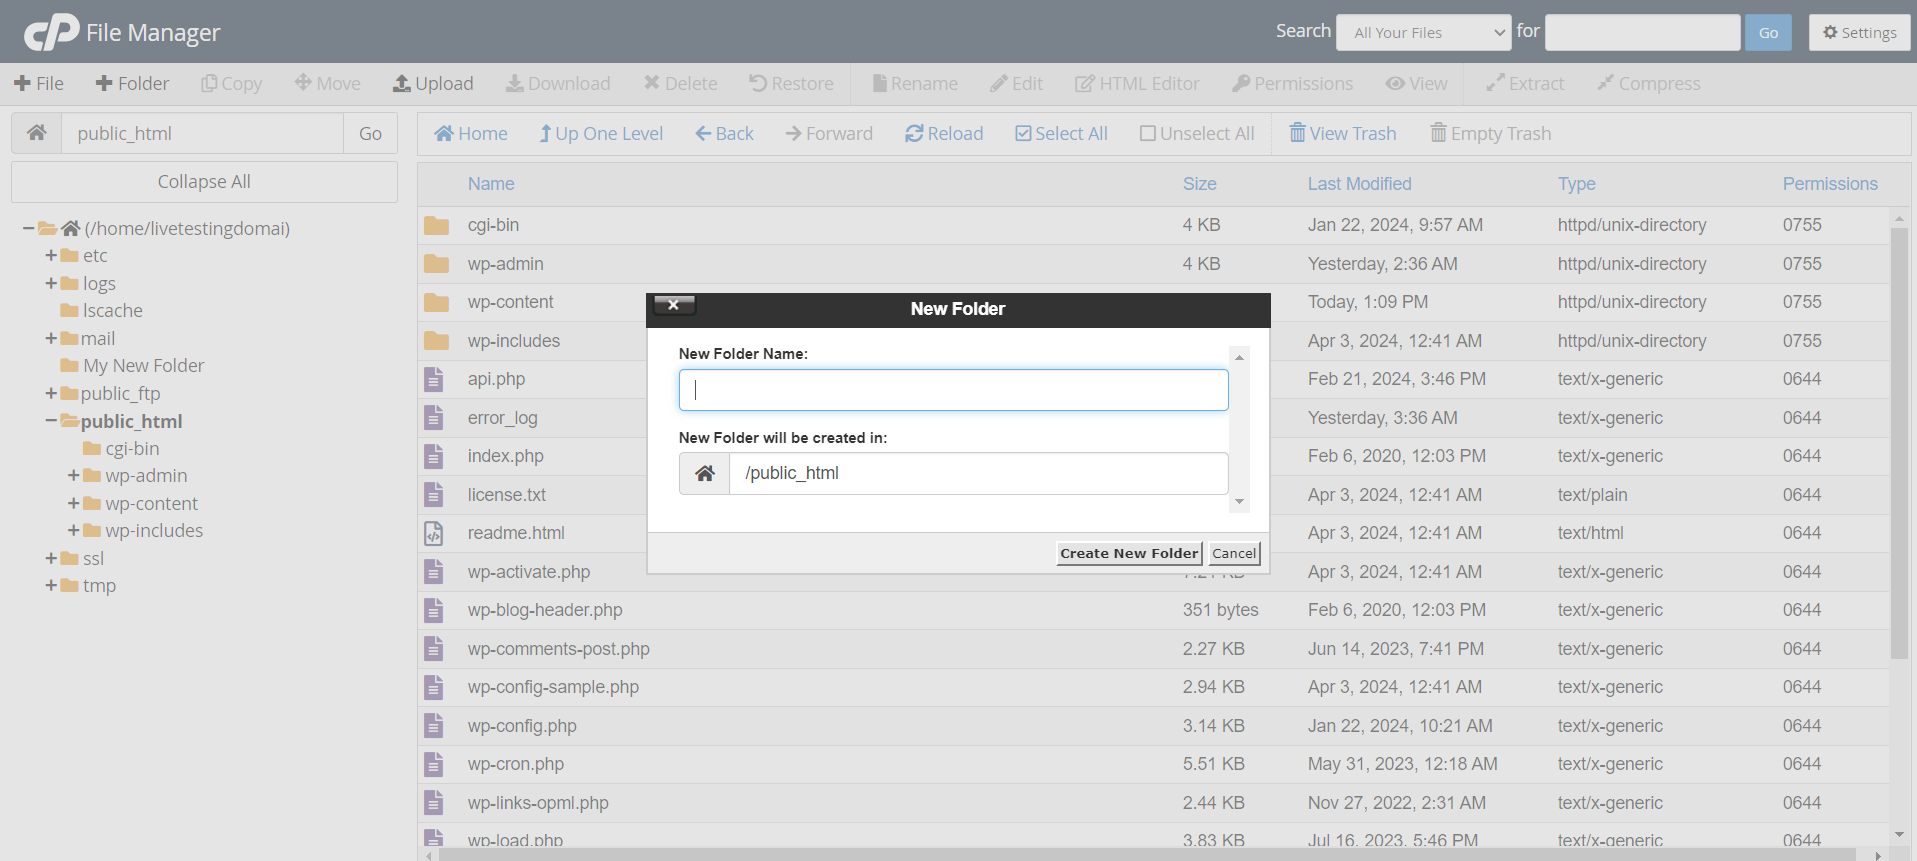
Task: Click Create New Folder
Action: [x=1129, y=553]
